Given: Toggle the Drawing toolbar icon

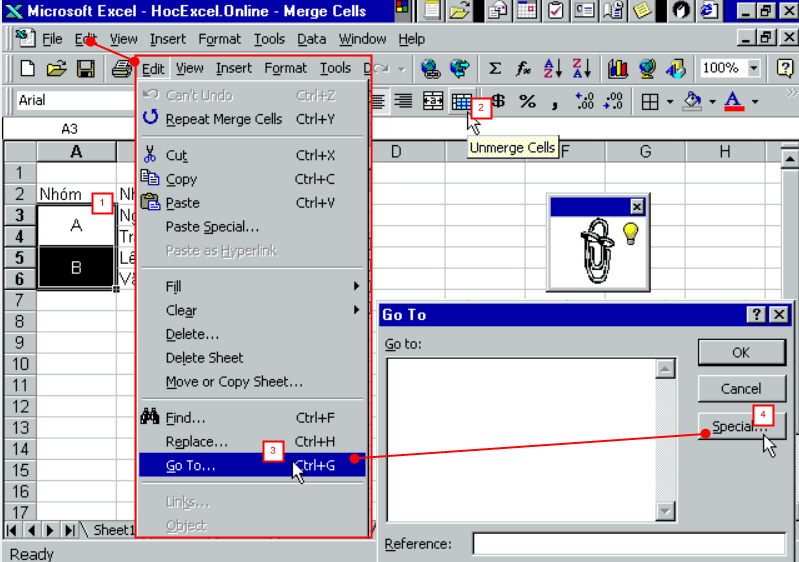Looking at the screenshot, I should point(676,68).
